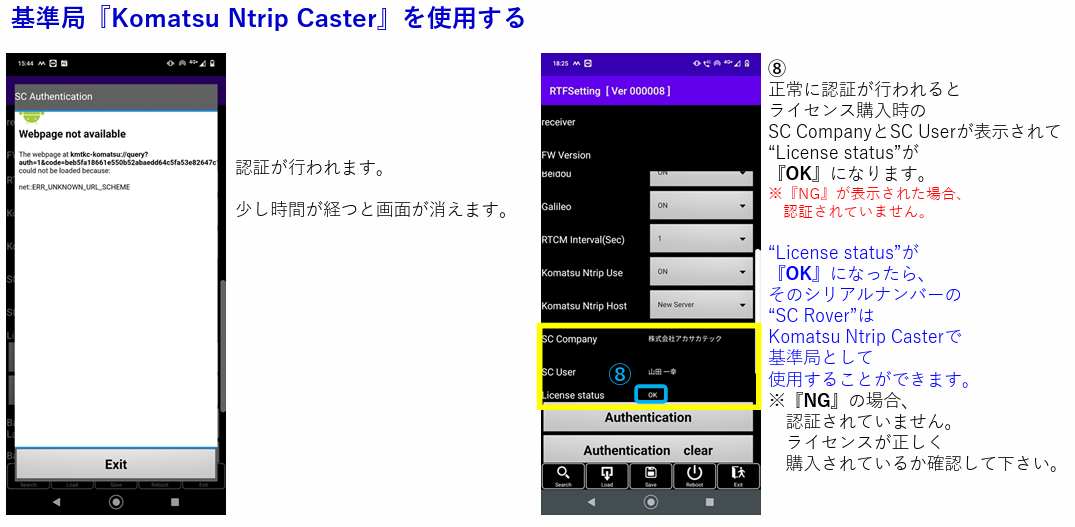
Task: Tap Android home circle on SC Authentication phone
Action: pyautogui.click(x=116, y=502)
